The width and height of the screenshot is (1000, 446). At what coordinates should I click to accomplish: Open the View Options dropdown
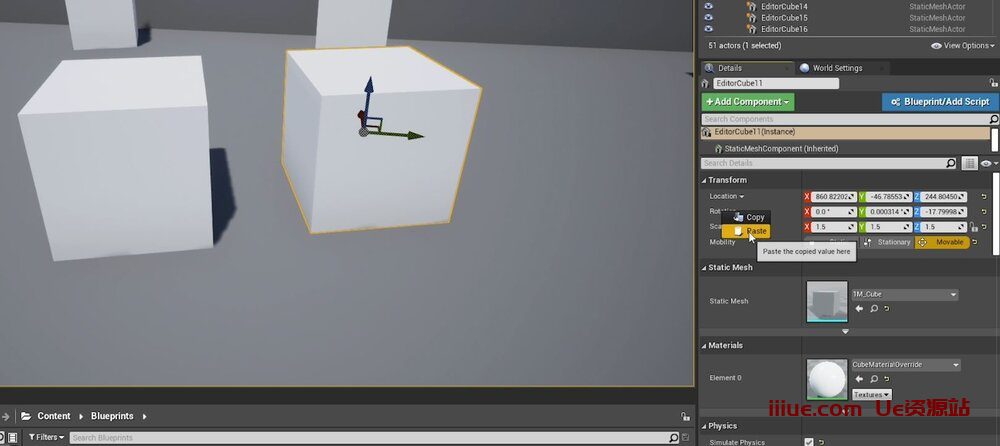click(x=961, y=46)
